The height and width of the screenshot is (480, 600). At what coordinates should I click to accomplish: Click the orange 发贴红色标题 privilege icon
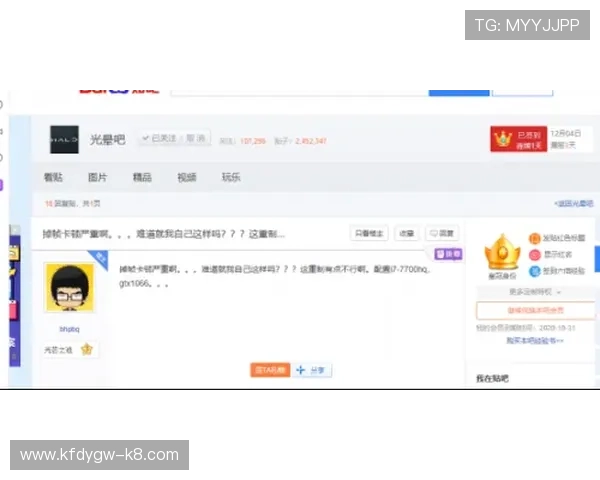point(534,238)
